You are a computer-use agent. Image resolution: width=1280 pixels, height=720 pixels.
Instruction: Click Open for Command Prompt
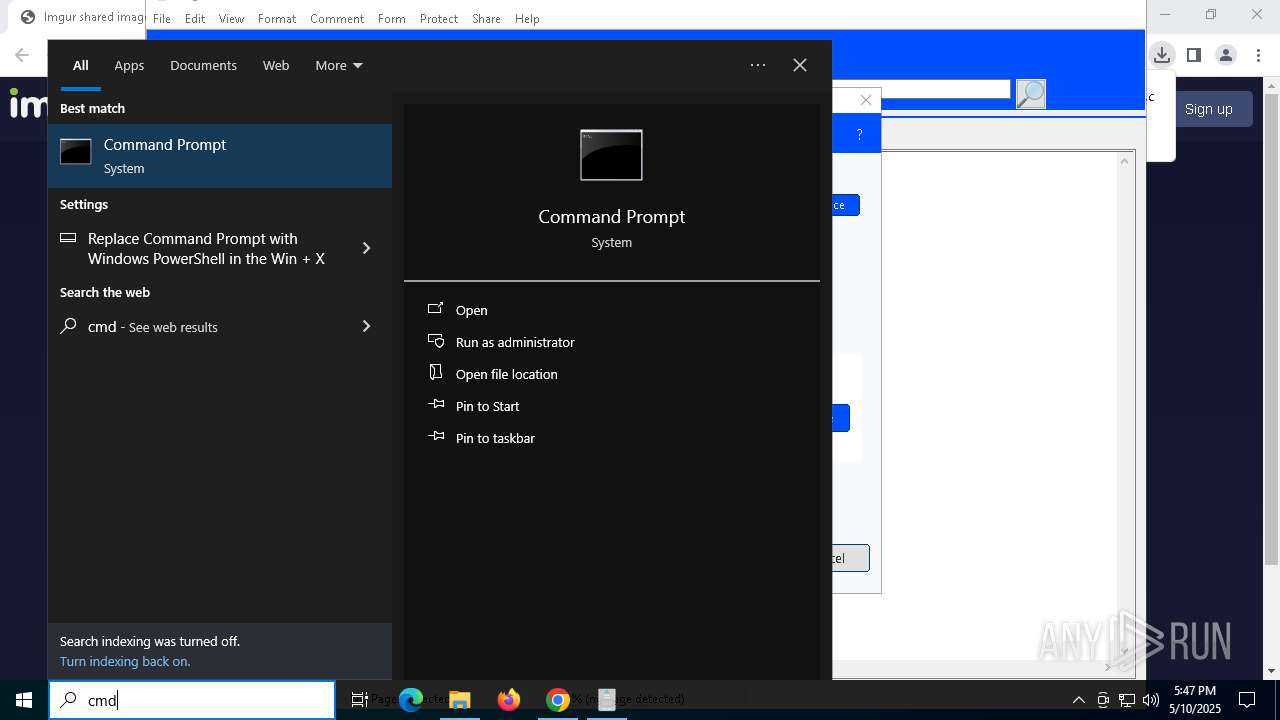pos(471,310)
